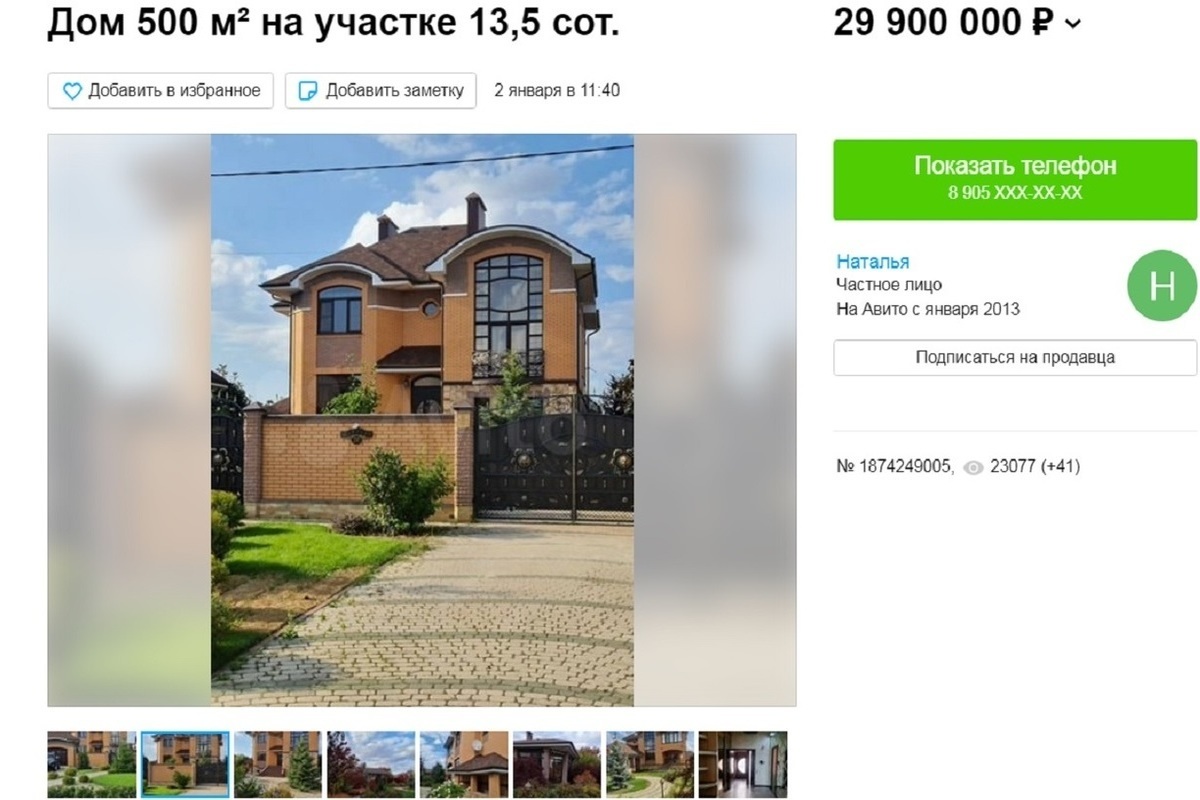The height and width of the screenshot is (800, 1200).
Task: Click the note icon on Добавить заметку
Action: pos(309,91)
